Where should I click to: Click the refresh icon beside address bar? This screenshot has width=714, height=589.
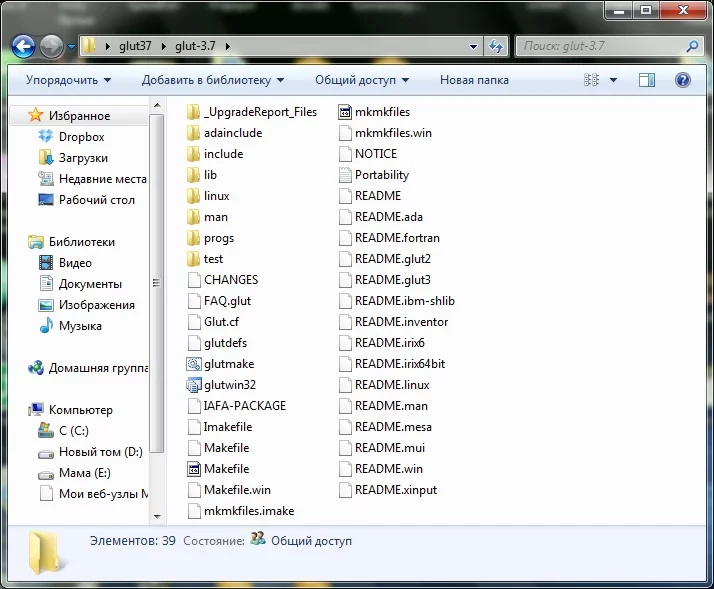pyautogui.click(x=496, y=46)
